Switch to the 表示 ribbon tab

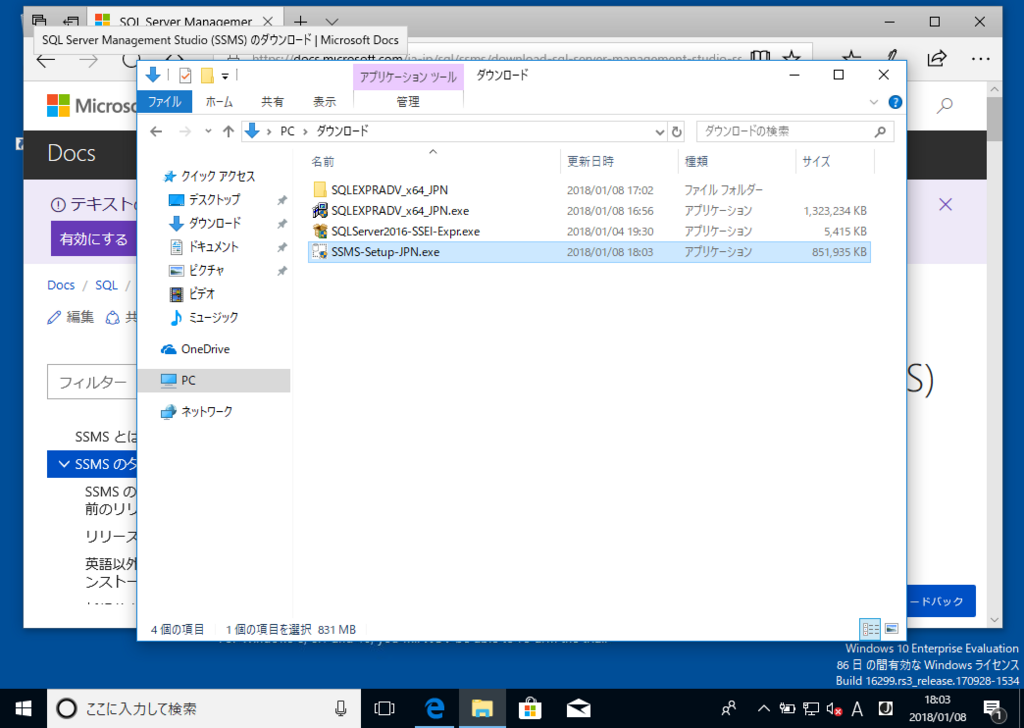[x=326, y=100]
